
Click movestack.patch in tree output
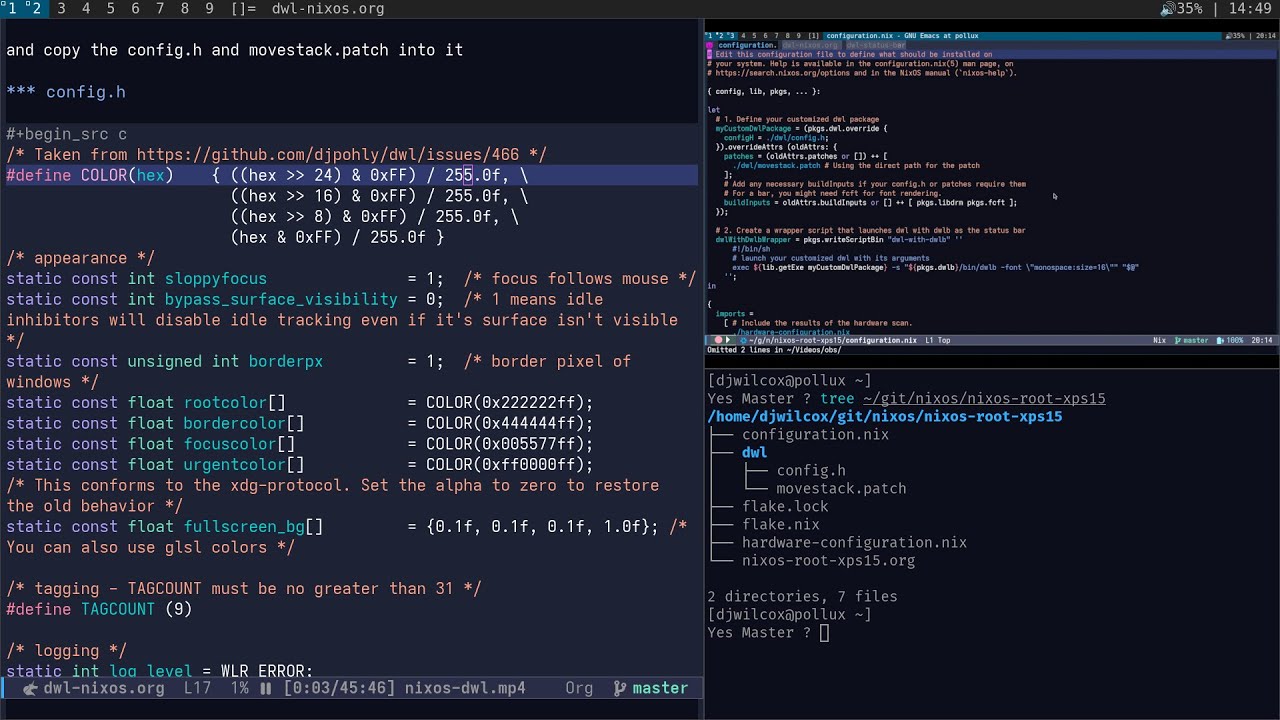pyautogui.click(x=842, y=488)
